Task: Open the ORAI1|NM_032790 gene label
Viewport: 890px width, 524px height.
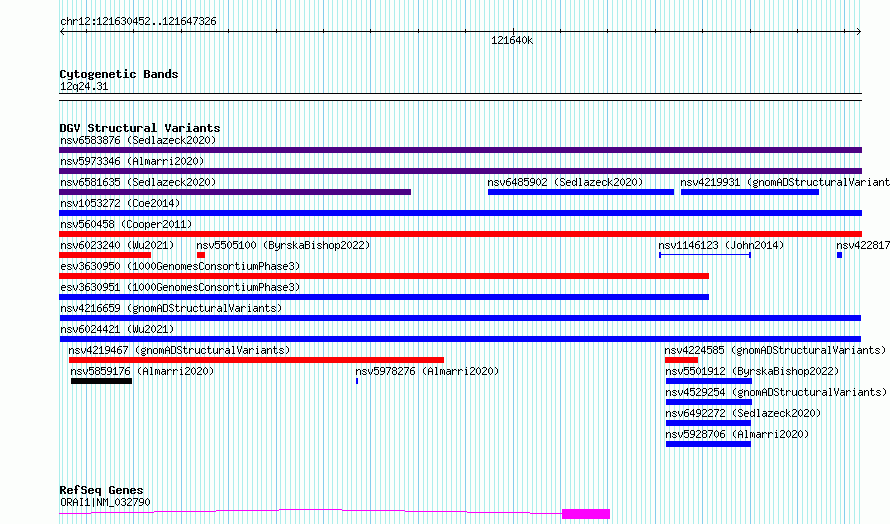Action: click(x=105, y=502)
